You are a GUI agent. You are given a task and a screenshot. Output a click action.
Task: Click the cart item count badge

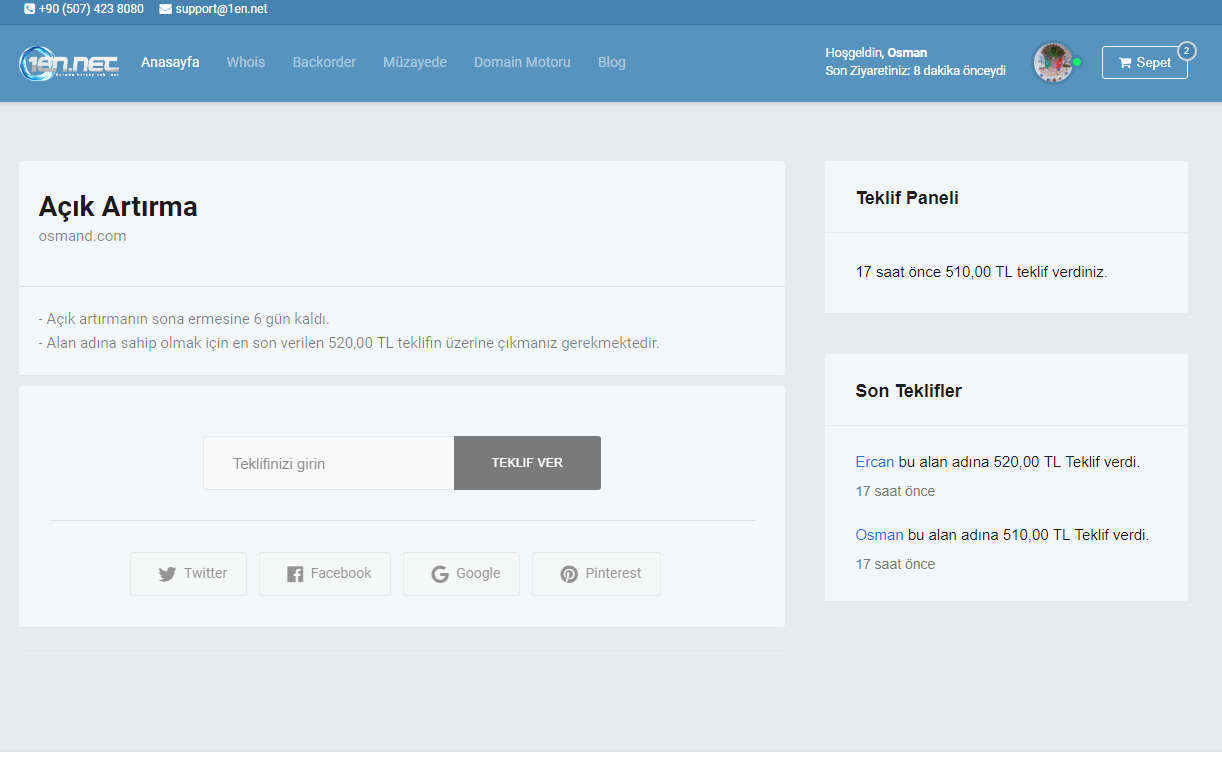(1186, 50)
